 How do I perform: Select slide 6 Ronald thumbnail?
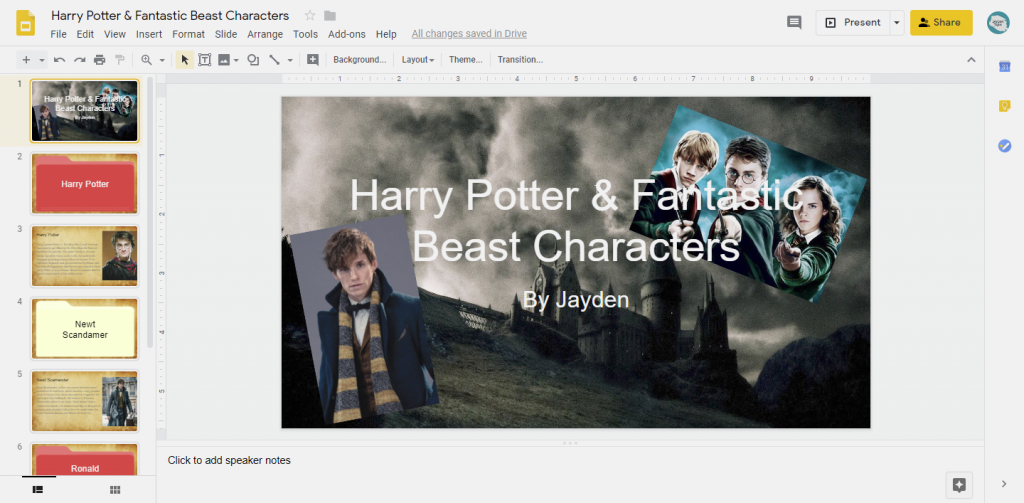(84, 459)
